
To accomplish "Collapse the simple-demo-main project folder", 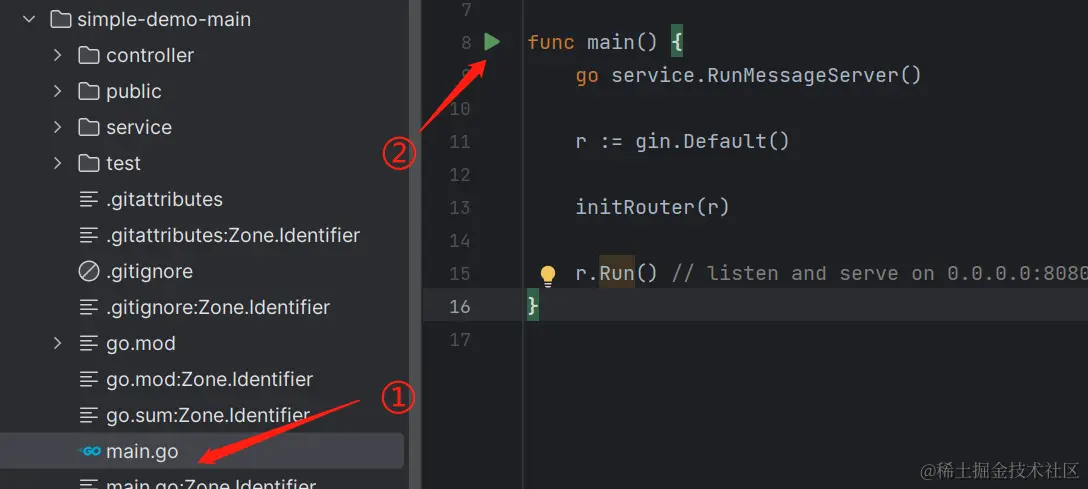I will click(28, 19).
